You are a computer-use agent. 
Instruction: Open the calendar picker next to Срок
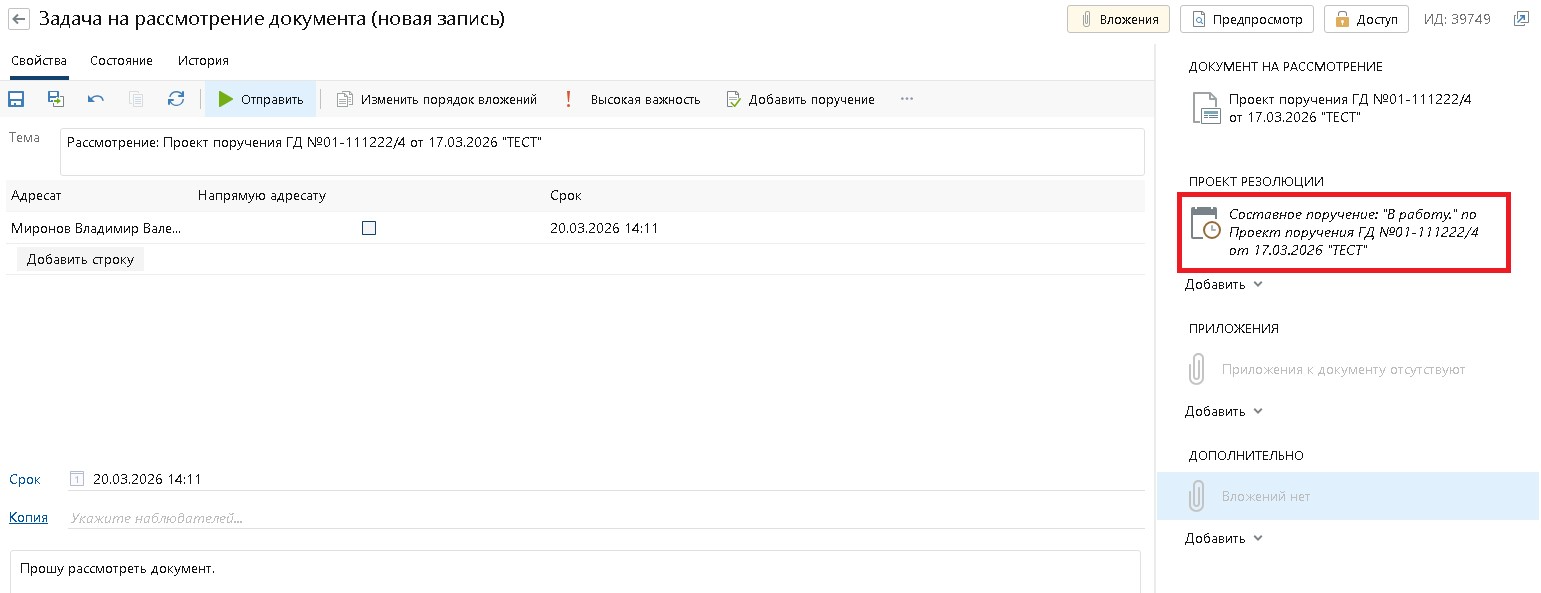(77, 479)
